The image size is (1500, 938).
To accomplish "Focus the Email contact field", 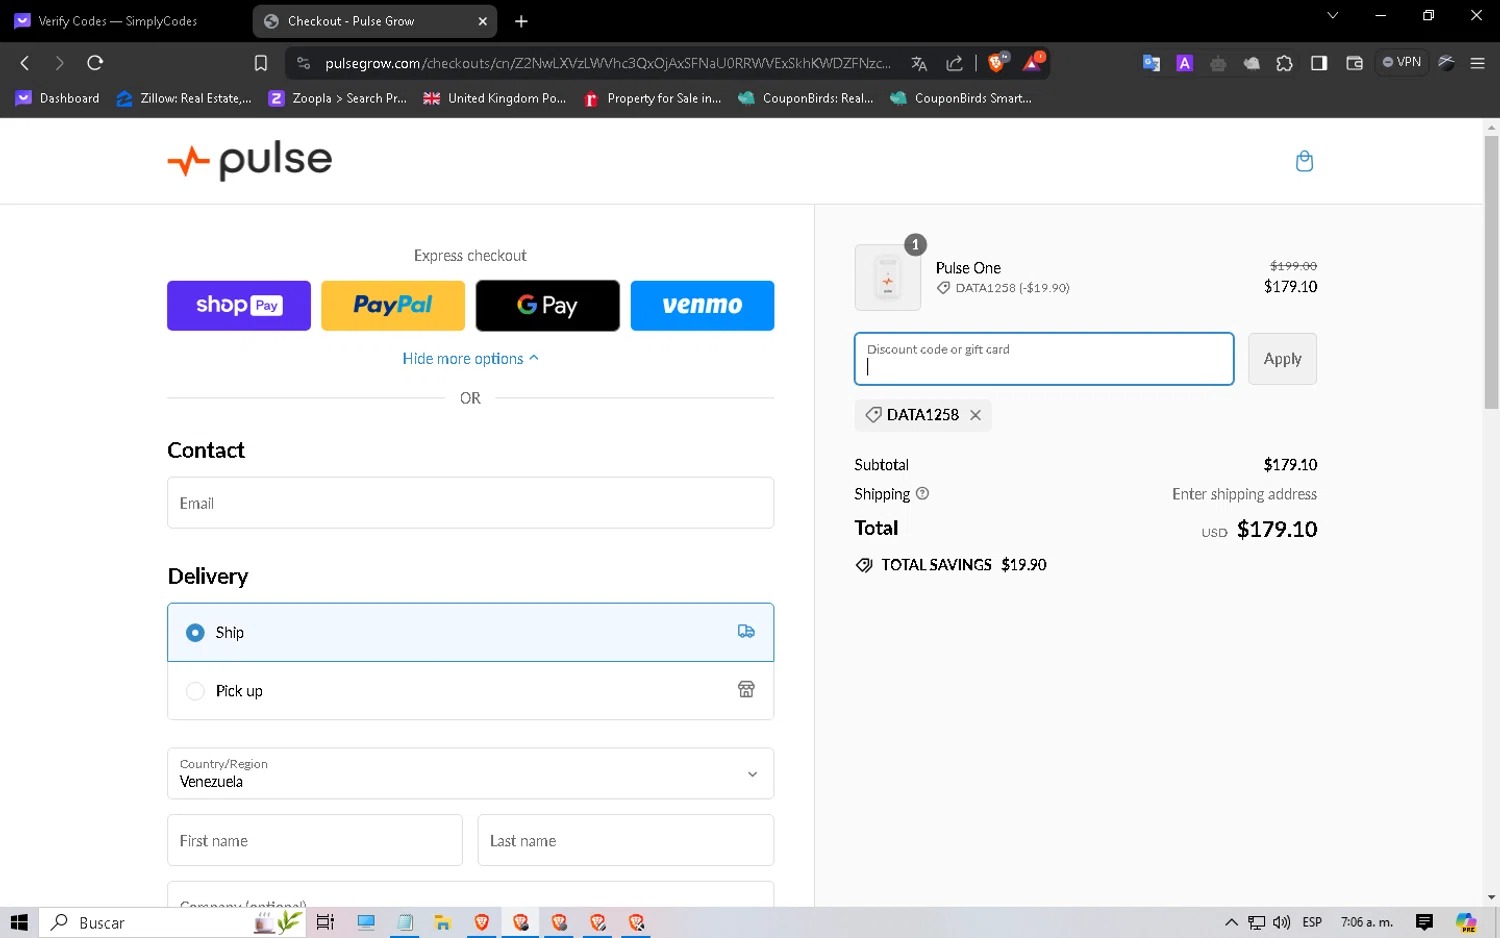I will [470, 503].
